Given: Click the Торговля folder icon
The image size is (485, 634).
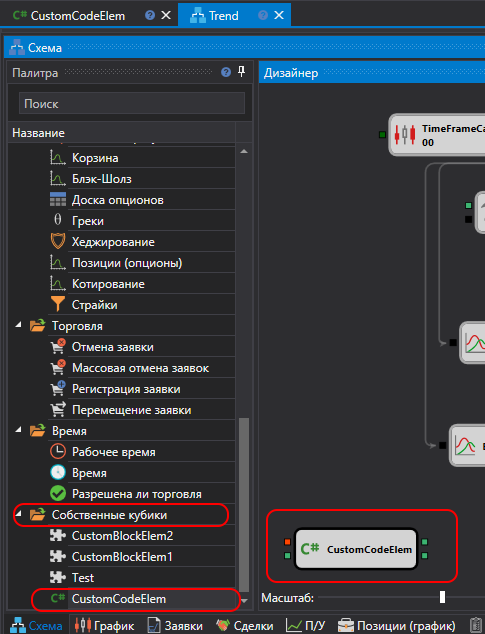Looking at the screenshot, I should [38, 325].
